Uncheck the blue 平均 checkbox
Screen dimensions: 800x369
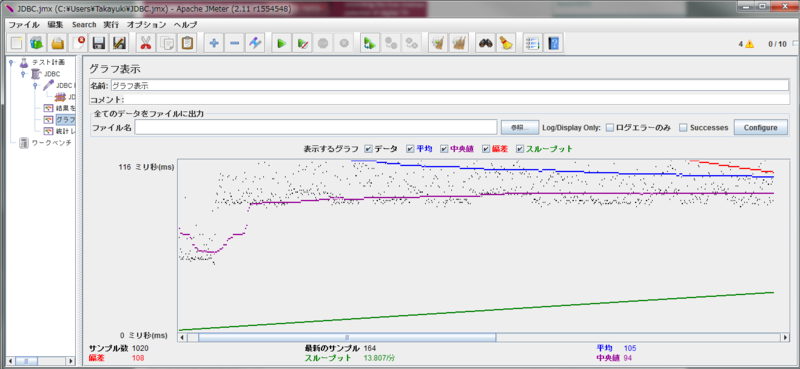click(x=410, y=149)
